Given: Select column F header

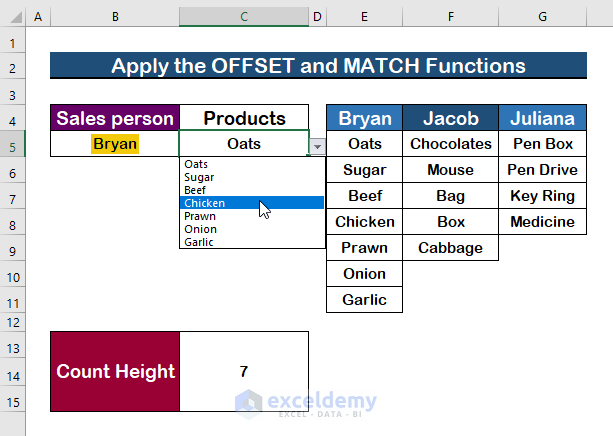Looking at the screenshot, I should [x=450, y=17].
